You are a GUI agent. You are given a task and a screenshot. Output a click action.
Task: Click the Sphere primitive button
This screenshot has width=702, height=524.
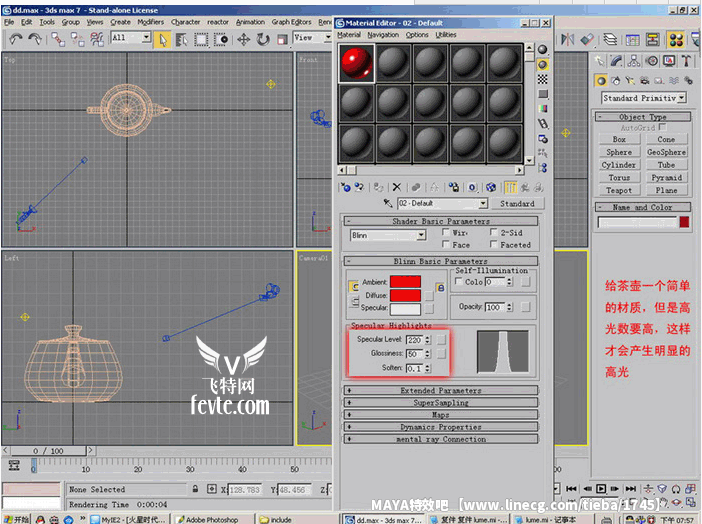(619, 152)
